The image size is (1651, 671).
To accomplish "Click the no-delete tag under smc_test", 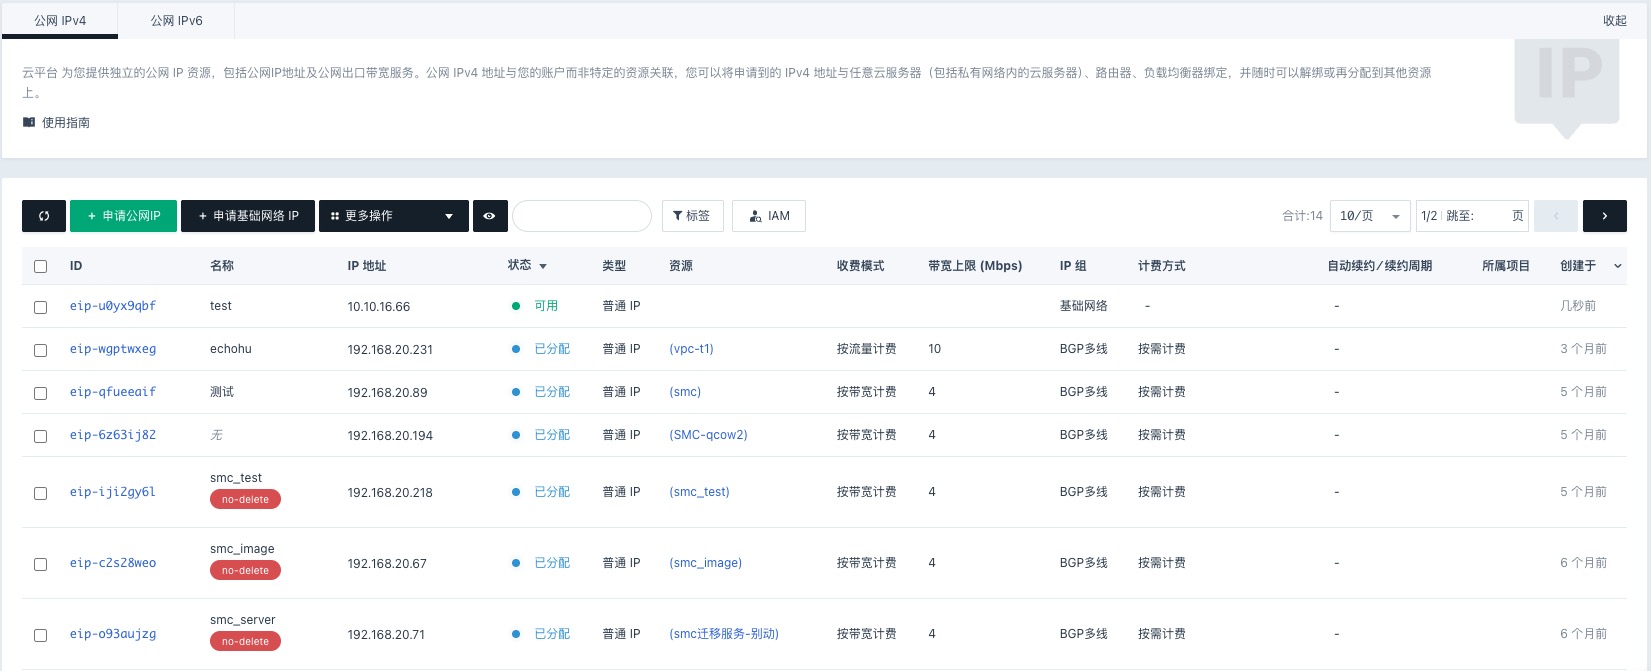I will 245,500.
